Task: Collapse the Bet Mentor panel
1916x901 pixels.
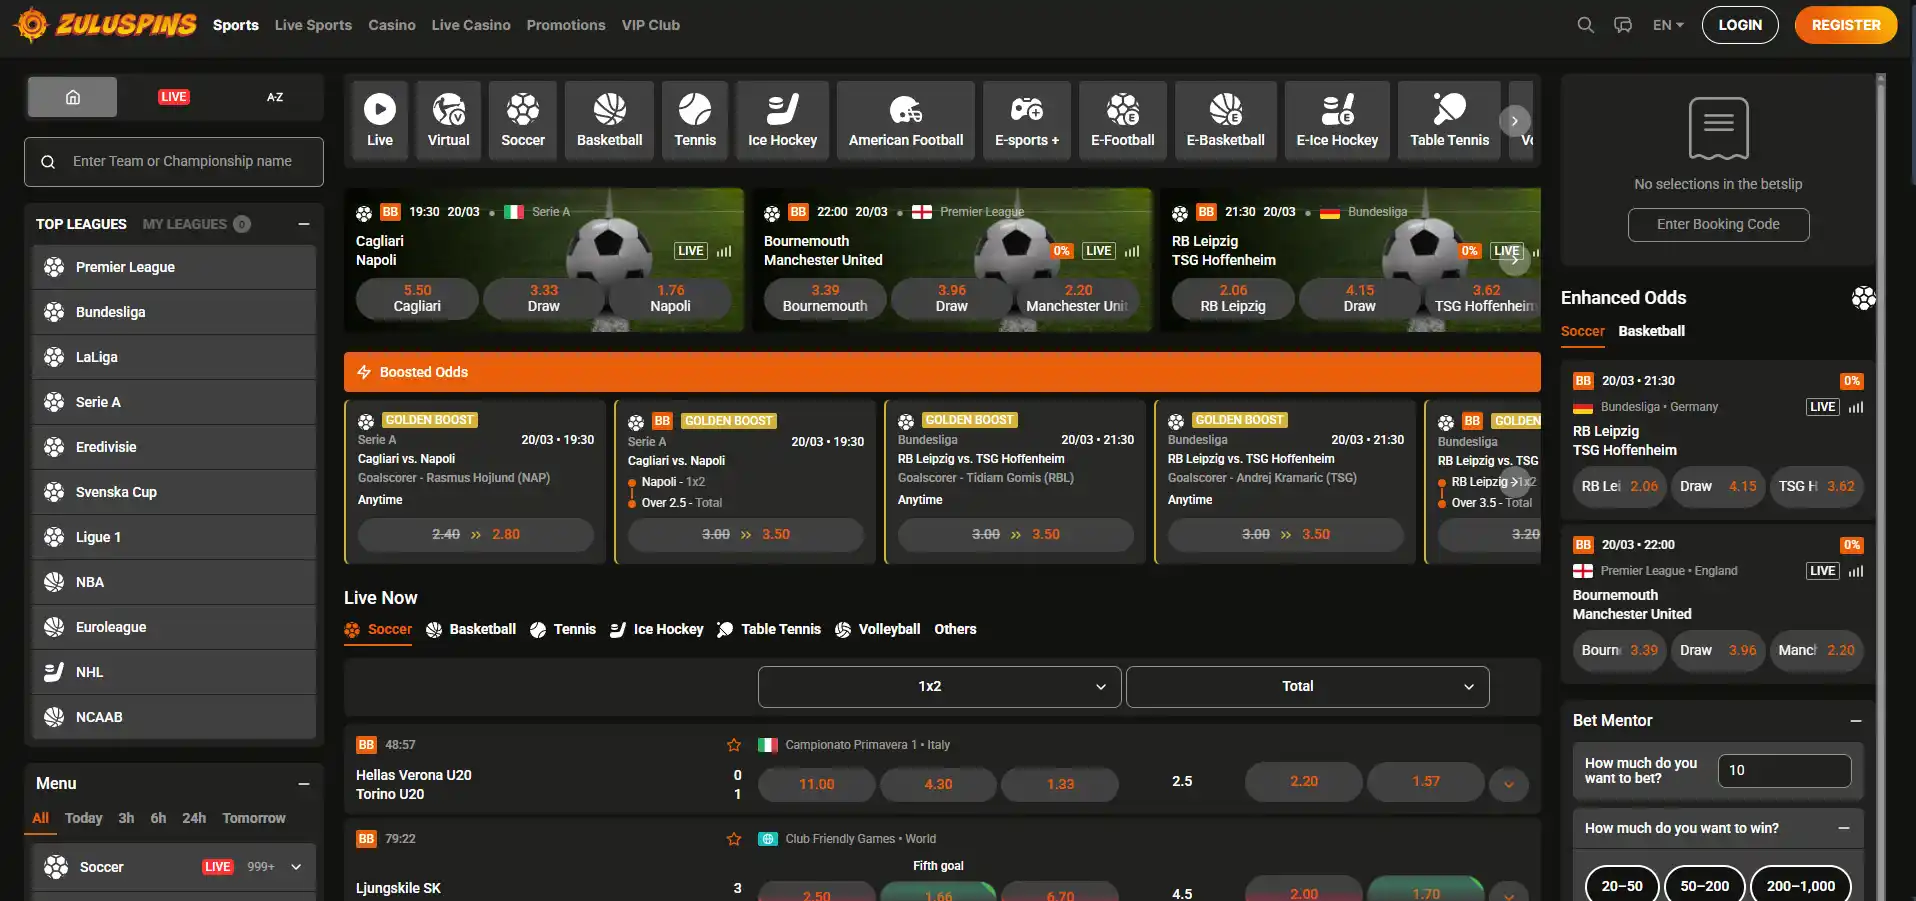Action: (x=1856, y=721)
